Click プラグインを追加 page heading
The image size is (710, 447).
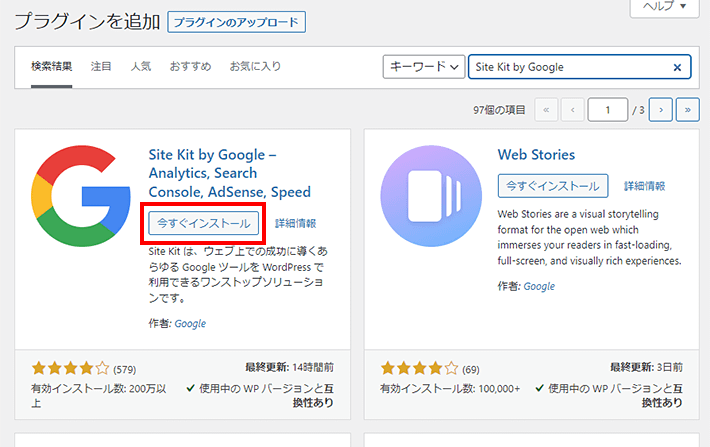87,22
